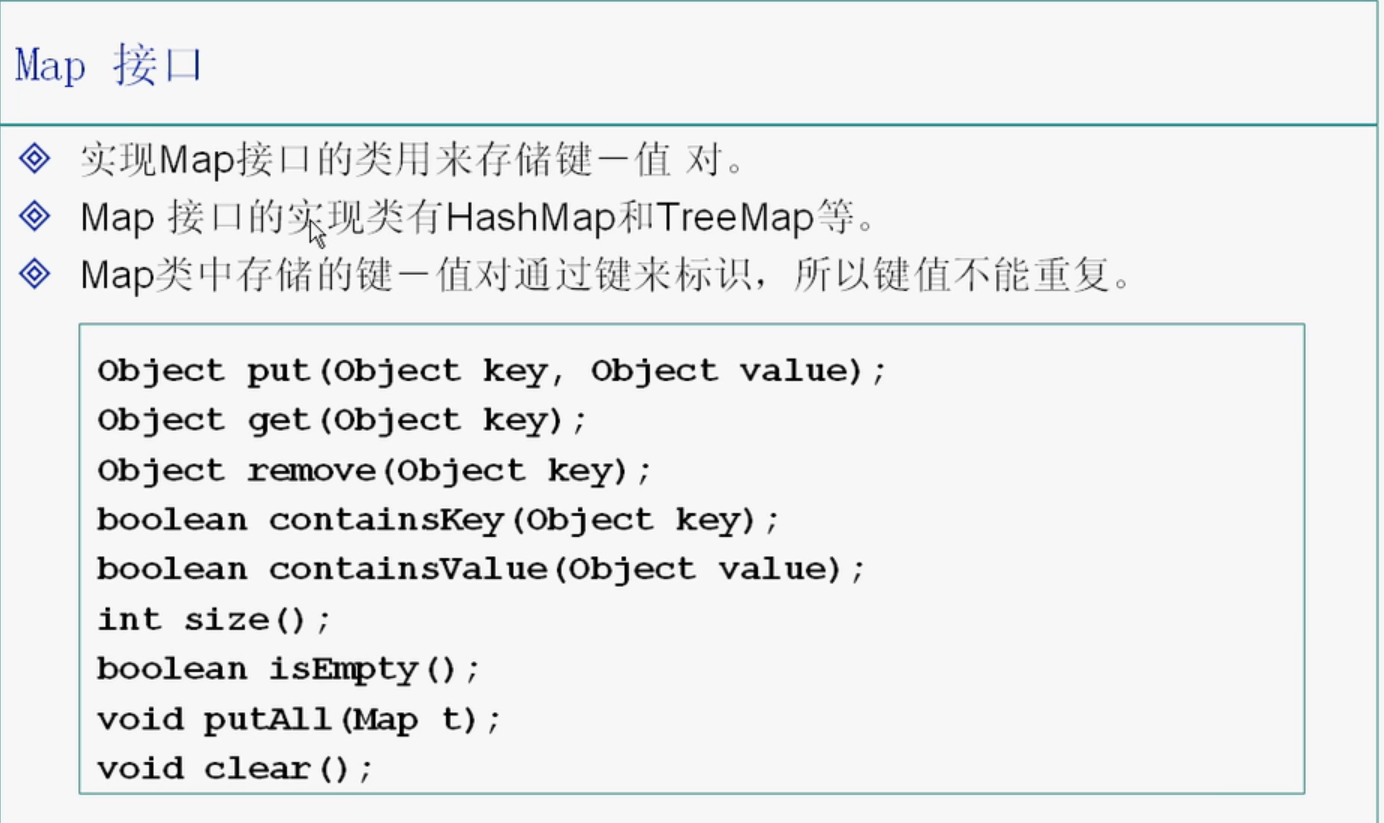The height and width of the screenshot is (823, 1384).
Task: Click the 'int size();' line
Action: point(214,620)
